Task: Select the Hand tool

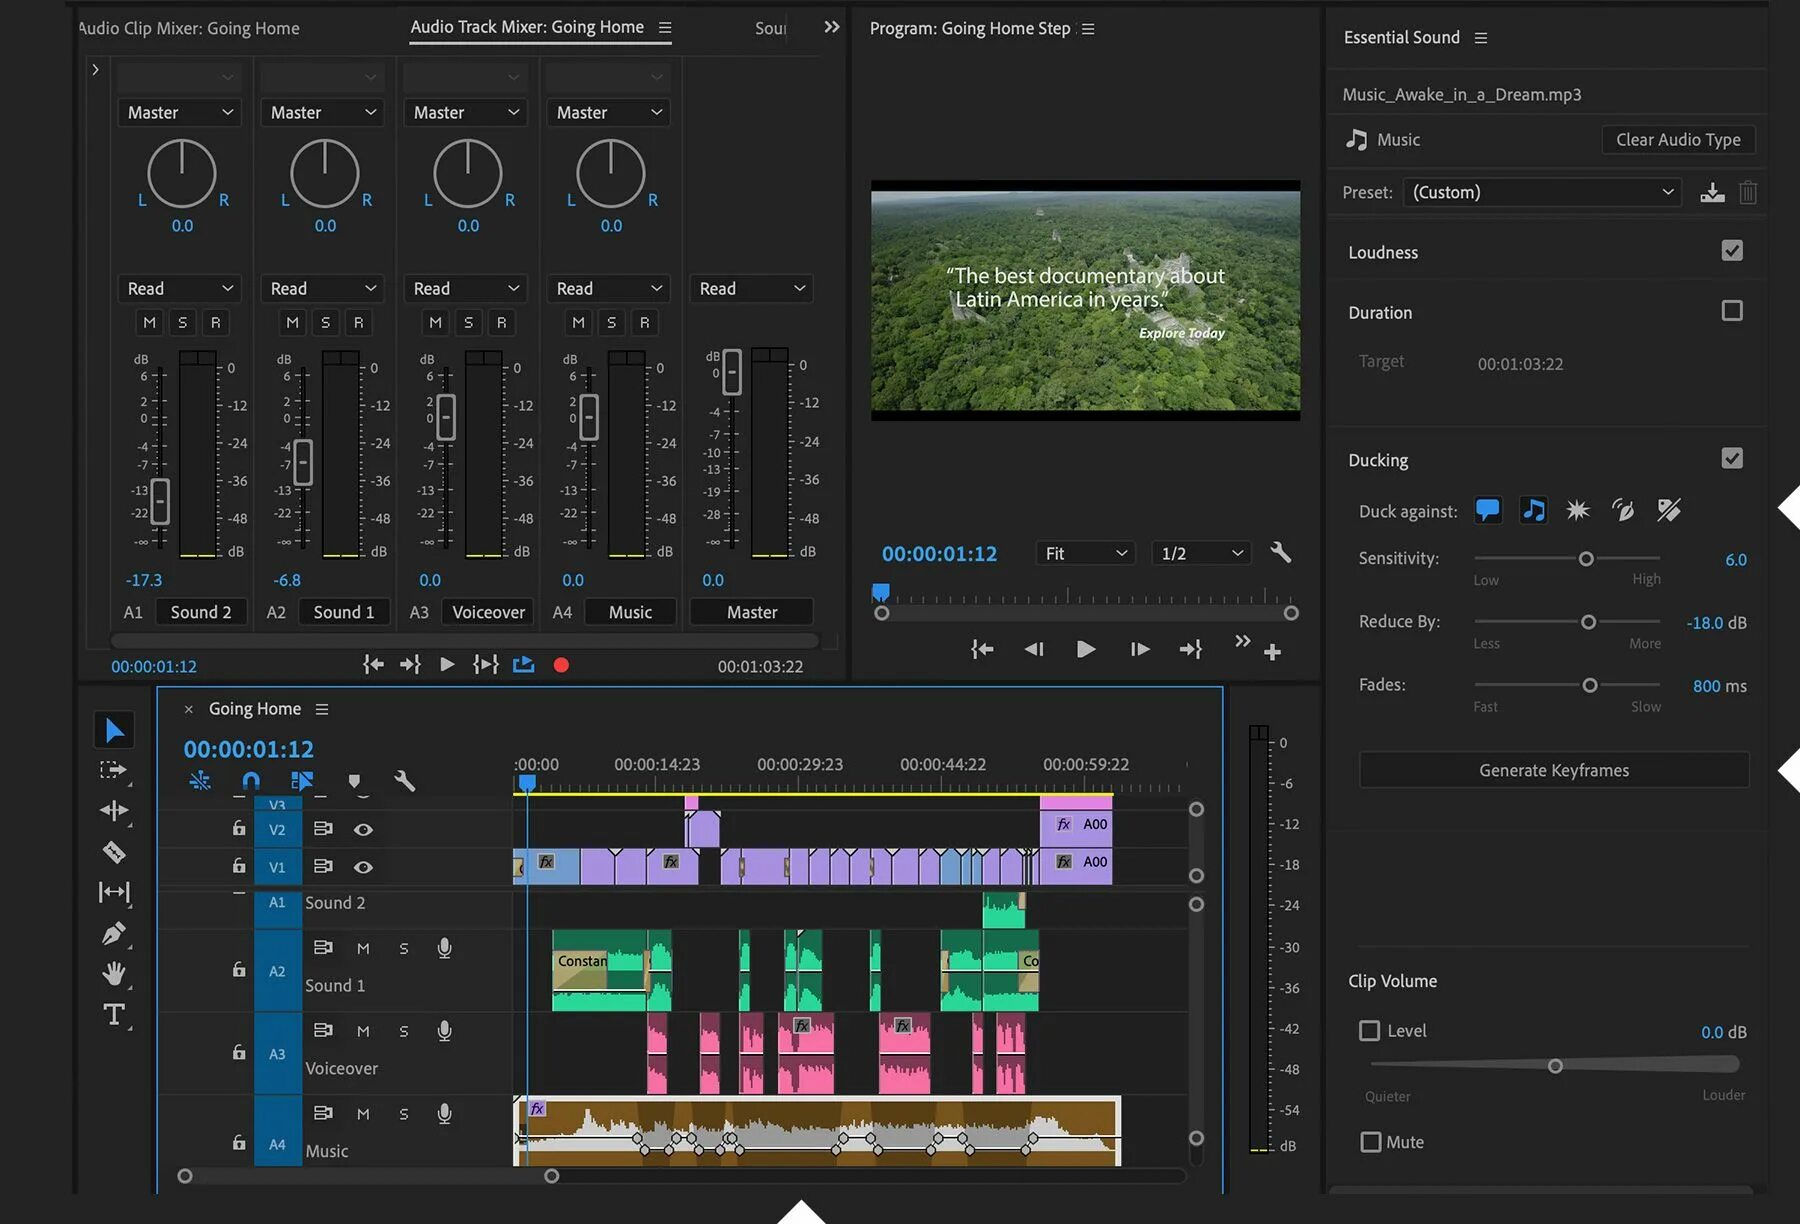Action: (x=114, y=973)
